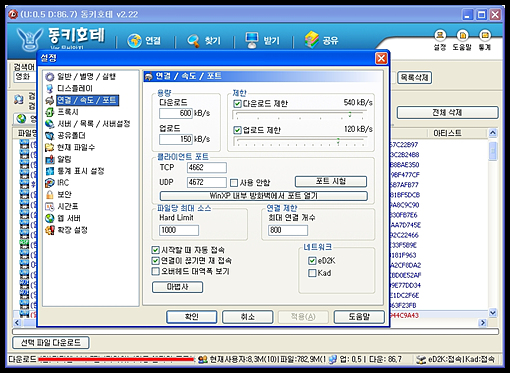Click WinXP 내부 방화벽에서 포트 열기 button
This screenshot has height=373, width=510.
(x=264, y=196)
